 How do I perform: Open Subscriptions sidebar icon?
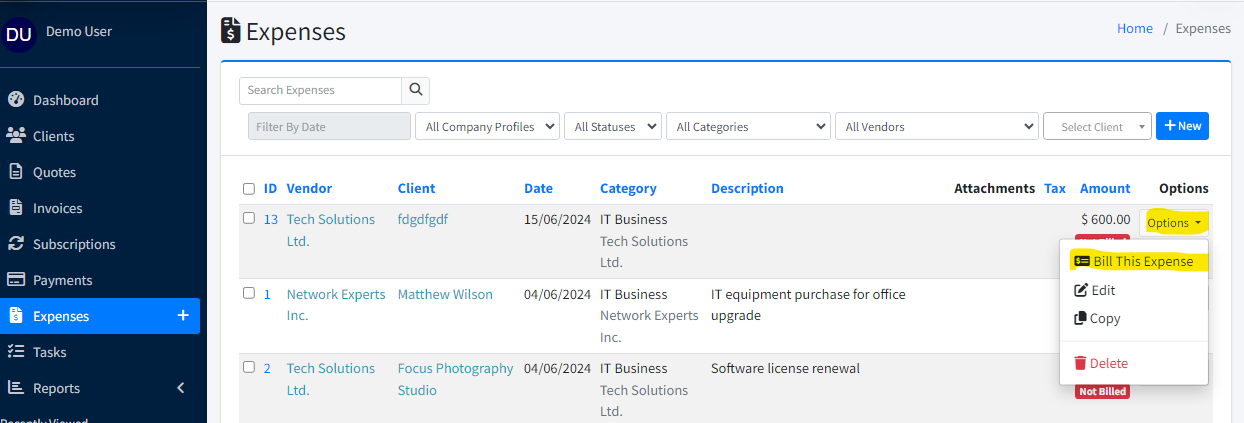15,244
